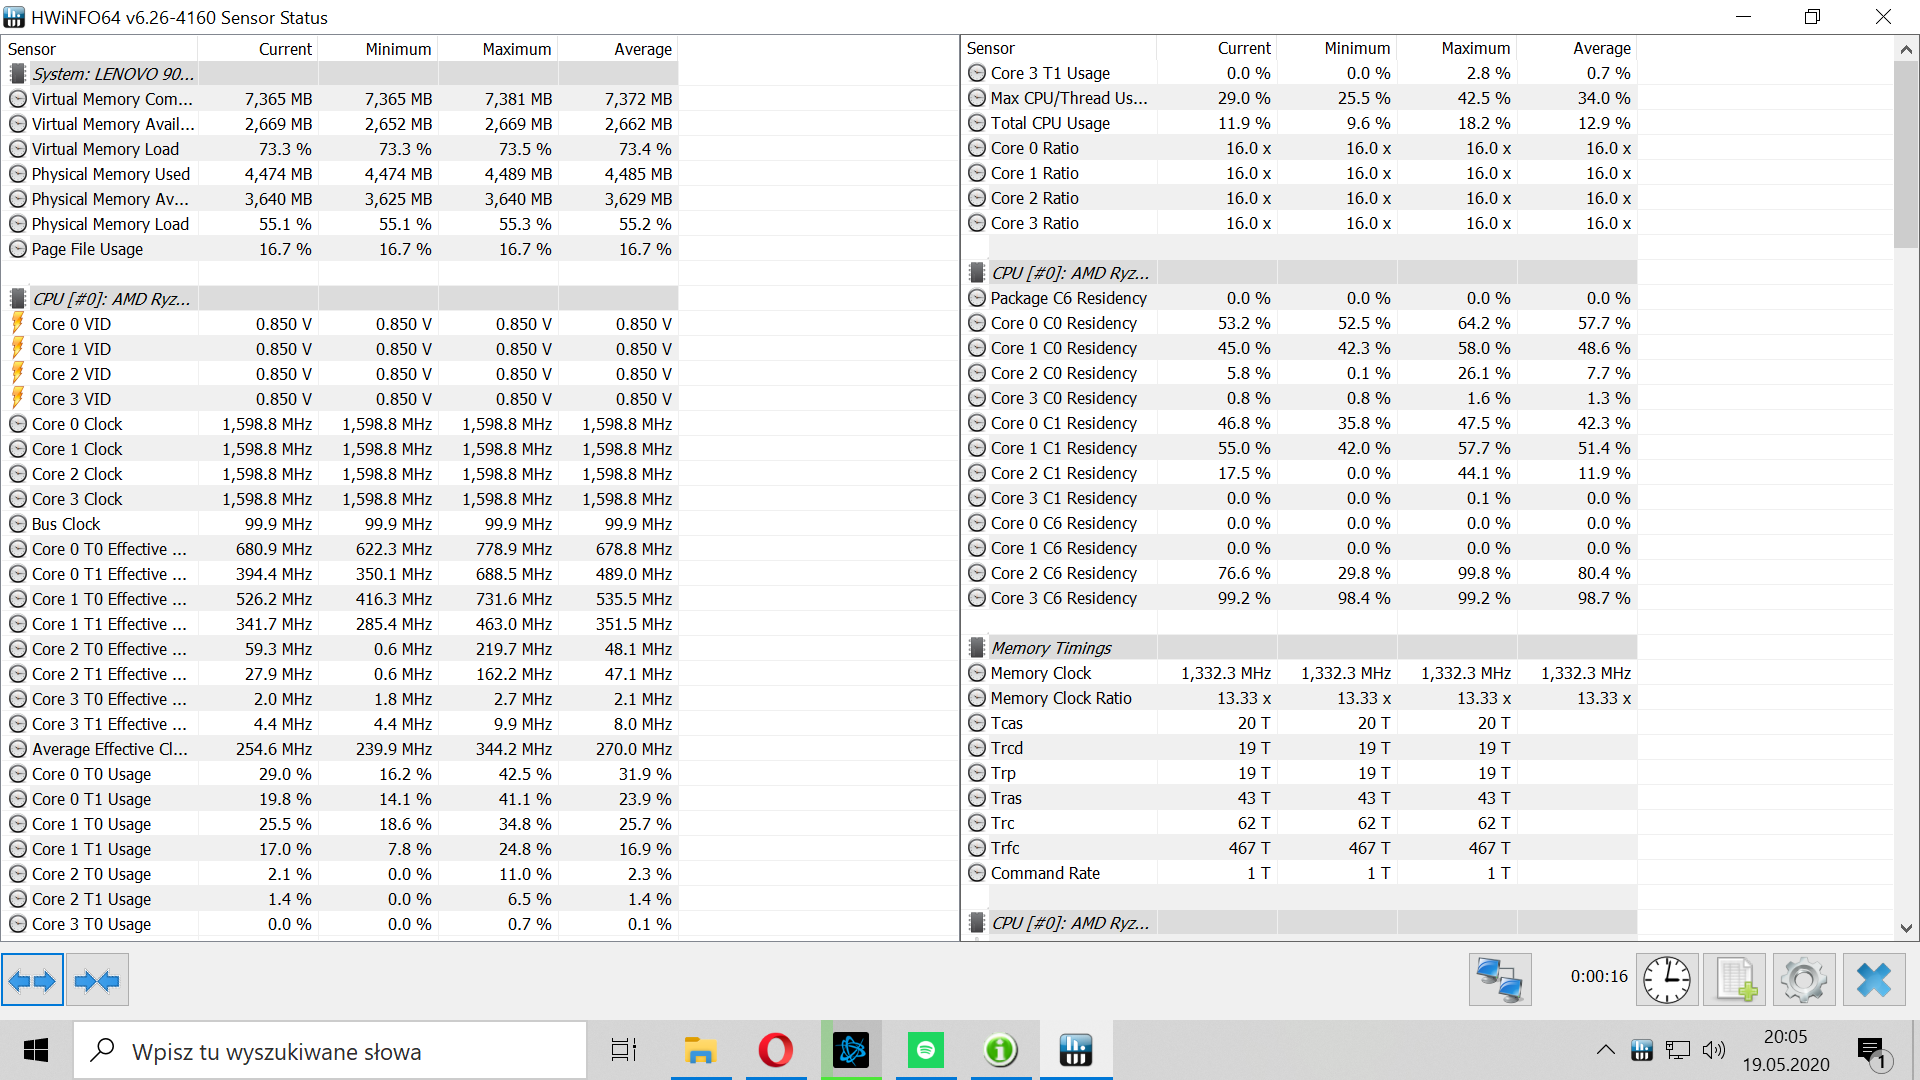Click the clock icon beside Bus Clock
This screenshot has height=1080, width=1920.
tap(17, 524)
